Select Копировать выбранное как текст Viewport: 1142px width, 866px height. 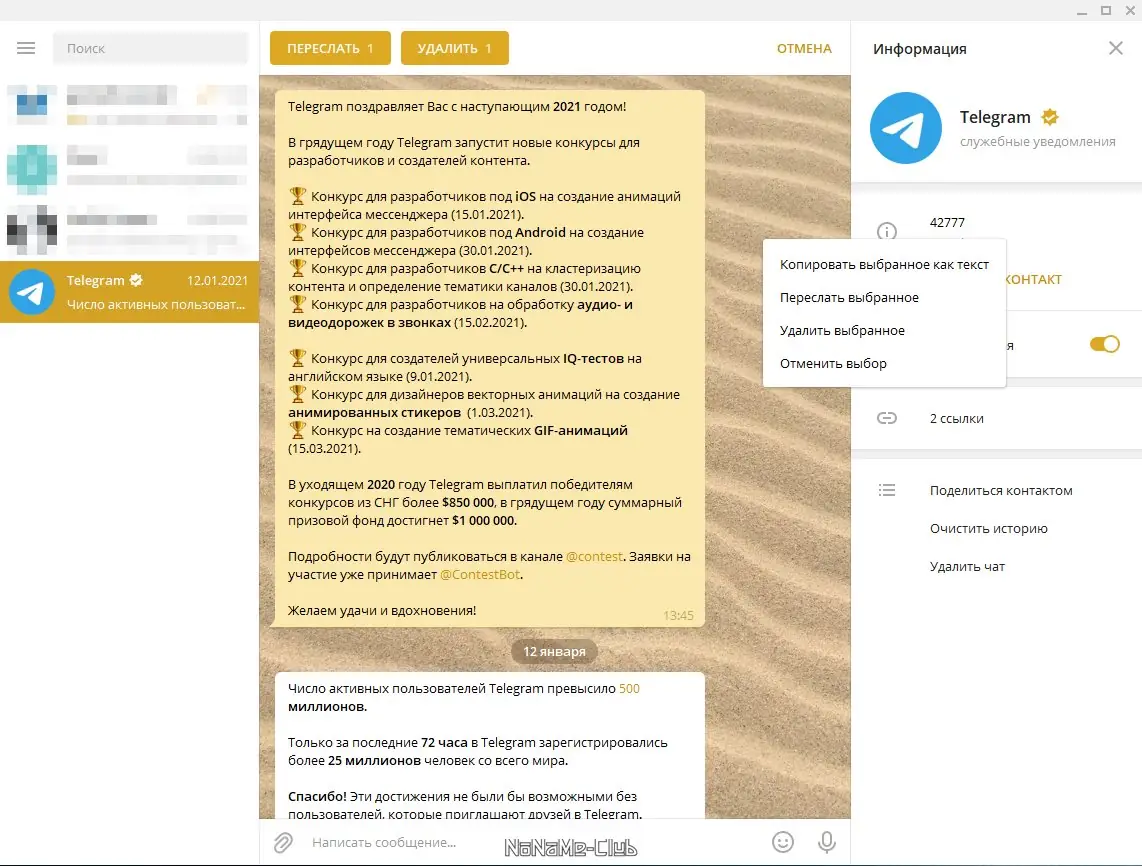(x=884, y=264)
